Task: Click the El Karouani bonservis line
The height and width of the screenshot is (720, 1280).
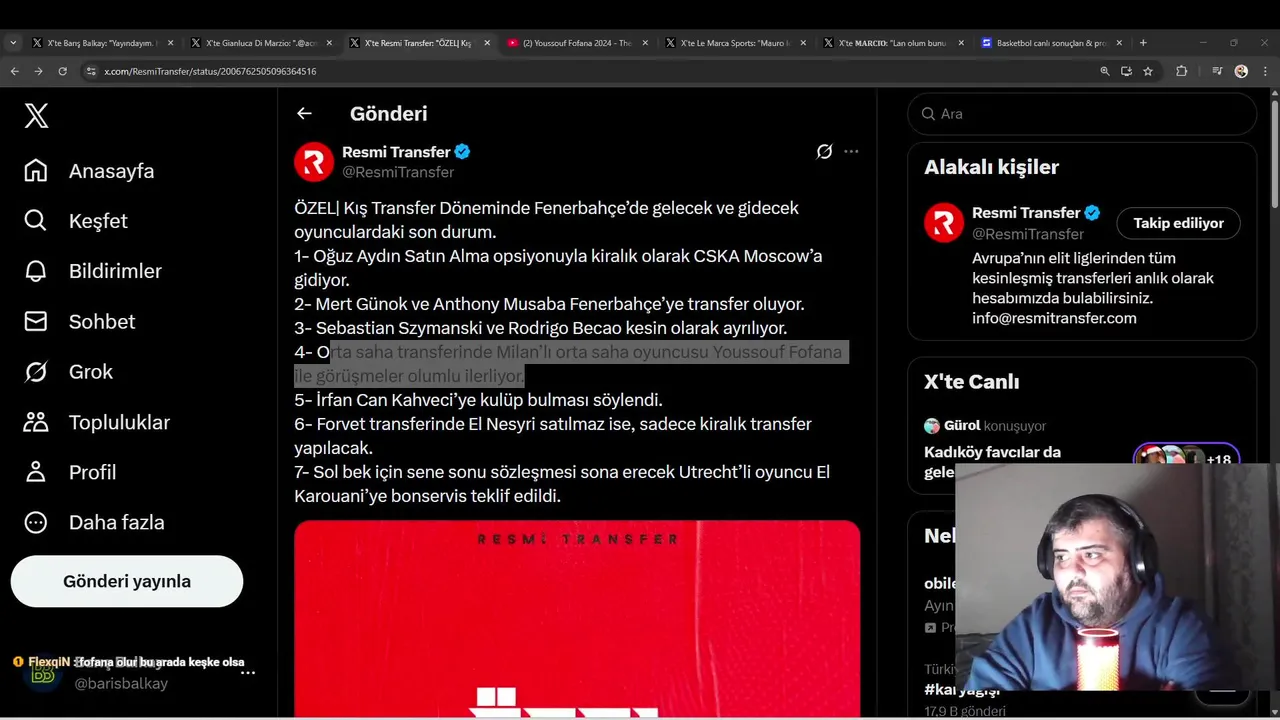Action: [562, 484]
